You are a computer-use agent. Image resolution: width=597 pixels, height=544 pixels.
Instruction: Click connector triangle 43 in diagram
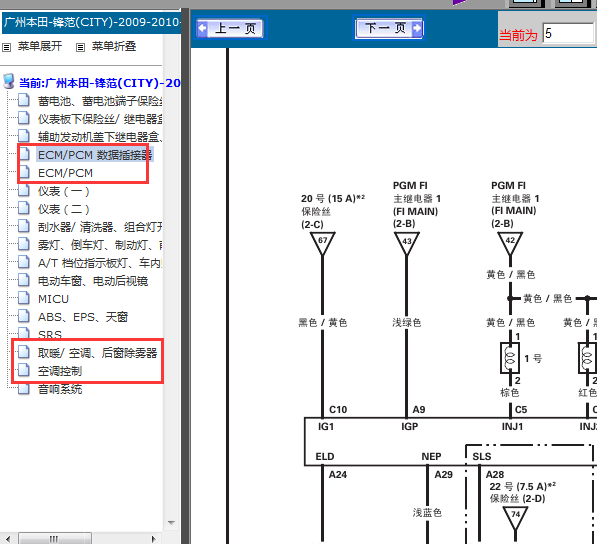click(407, 243)
